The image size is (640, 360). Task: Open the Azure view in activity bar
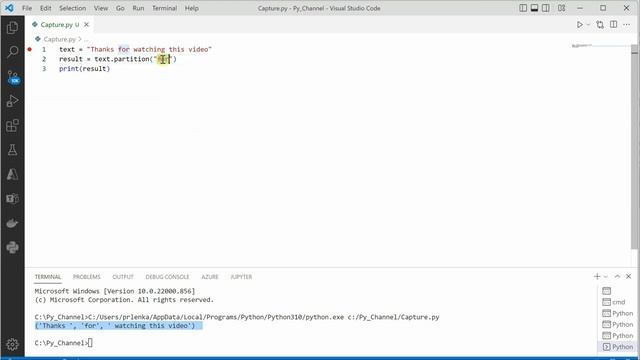(x=12, y=174)
